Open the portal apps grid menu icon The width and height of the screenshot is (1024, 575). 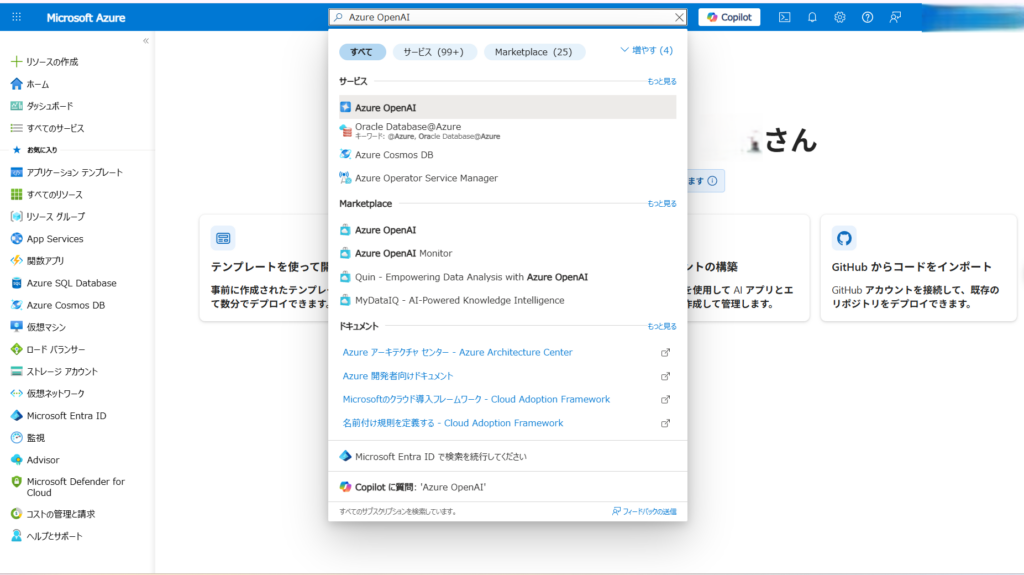tap(16, 17)
